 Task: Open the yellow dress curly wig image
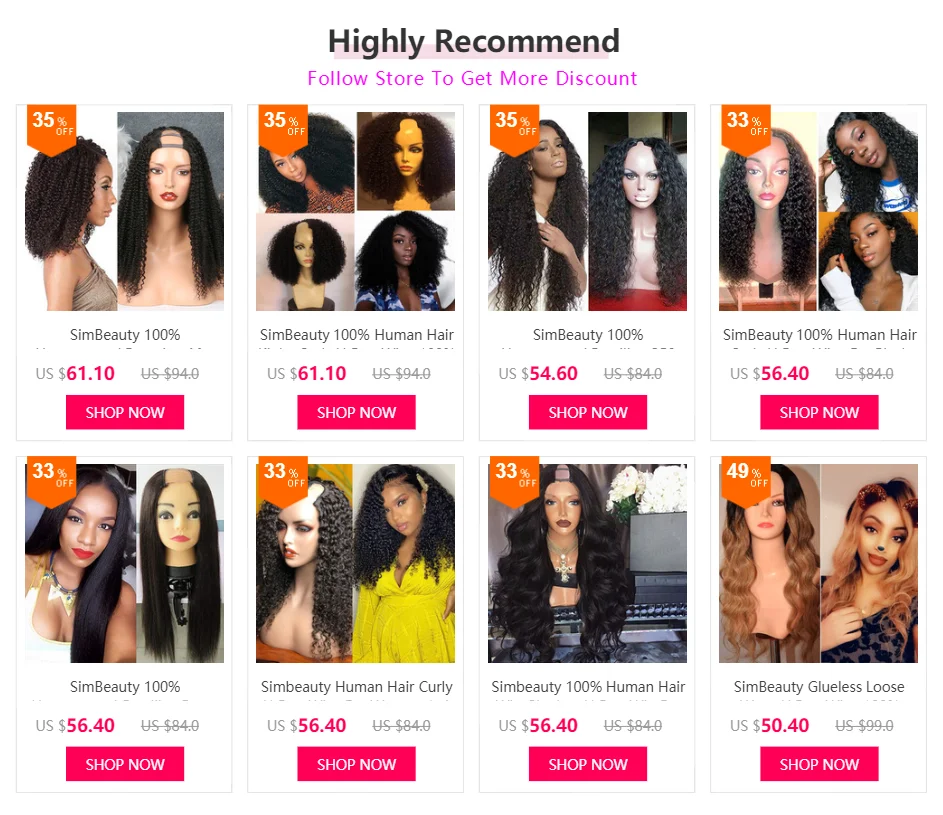[355, 563]
